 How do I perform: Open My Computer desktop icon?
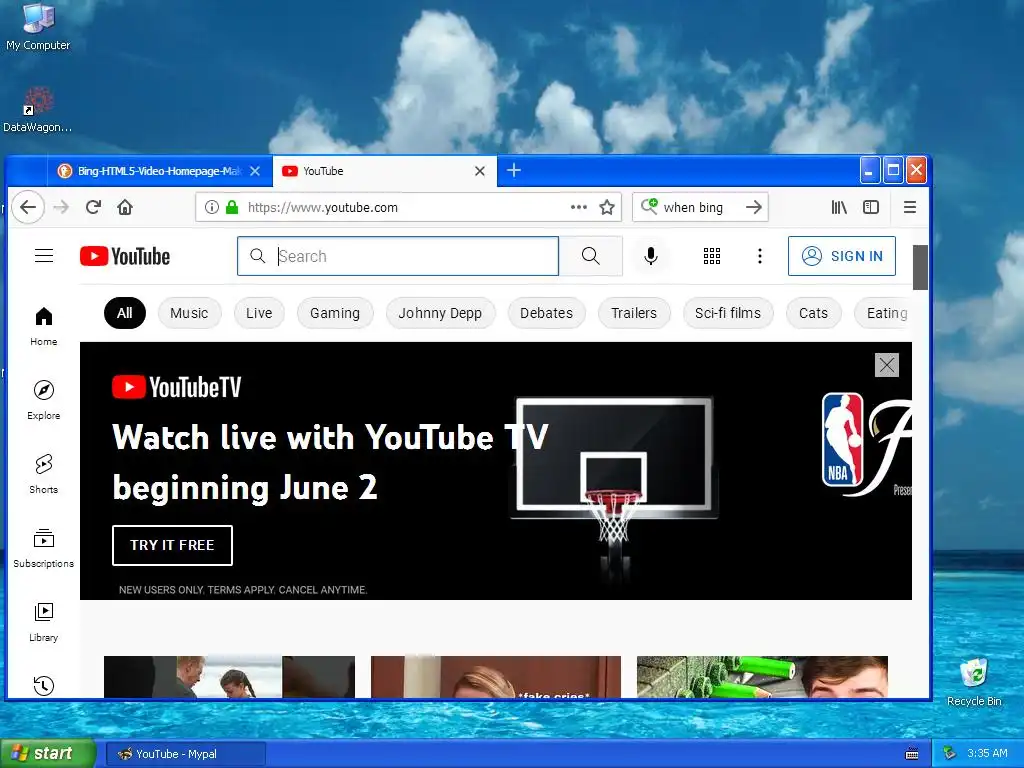(x=38, y=26)
